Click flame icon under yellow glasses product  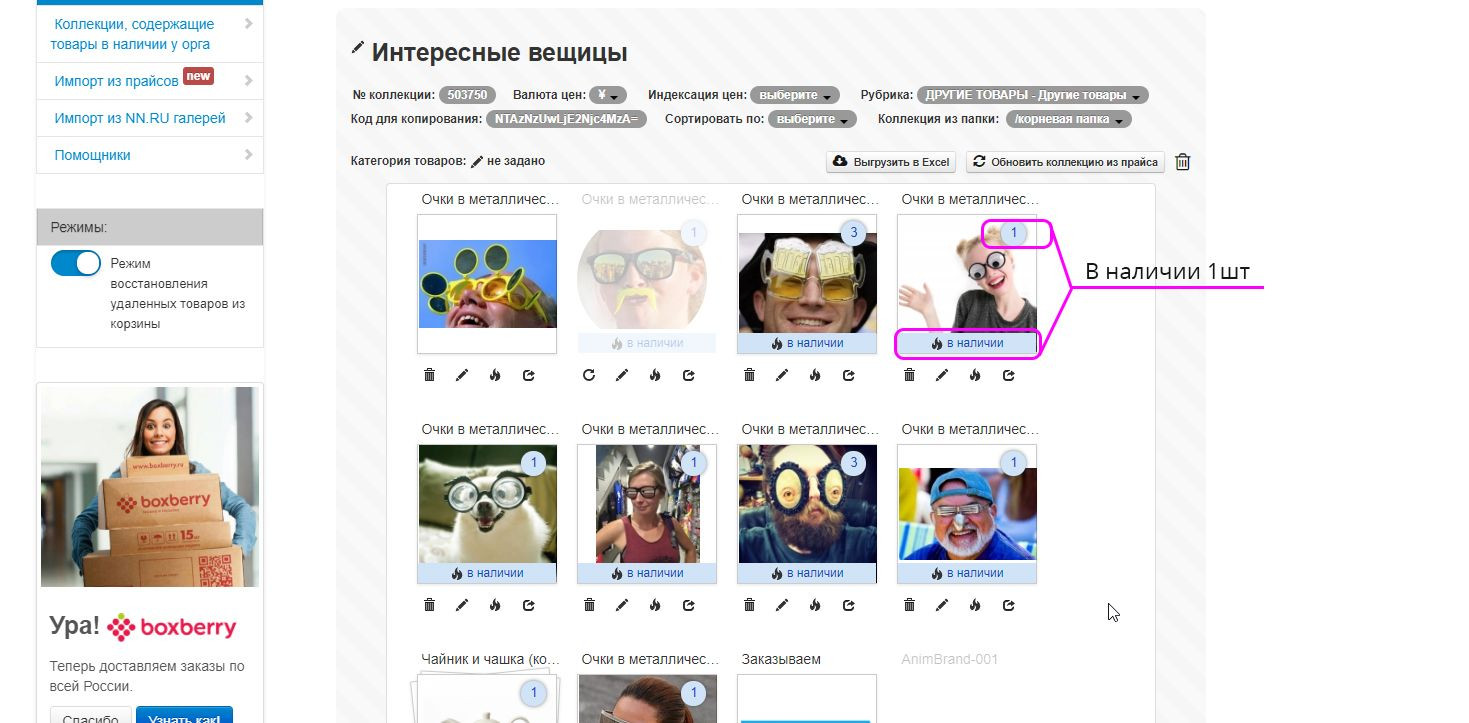[x=495, y=375]
